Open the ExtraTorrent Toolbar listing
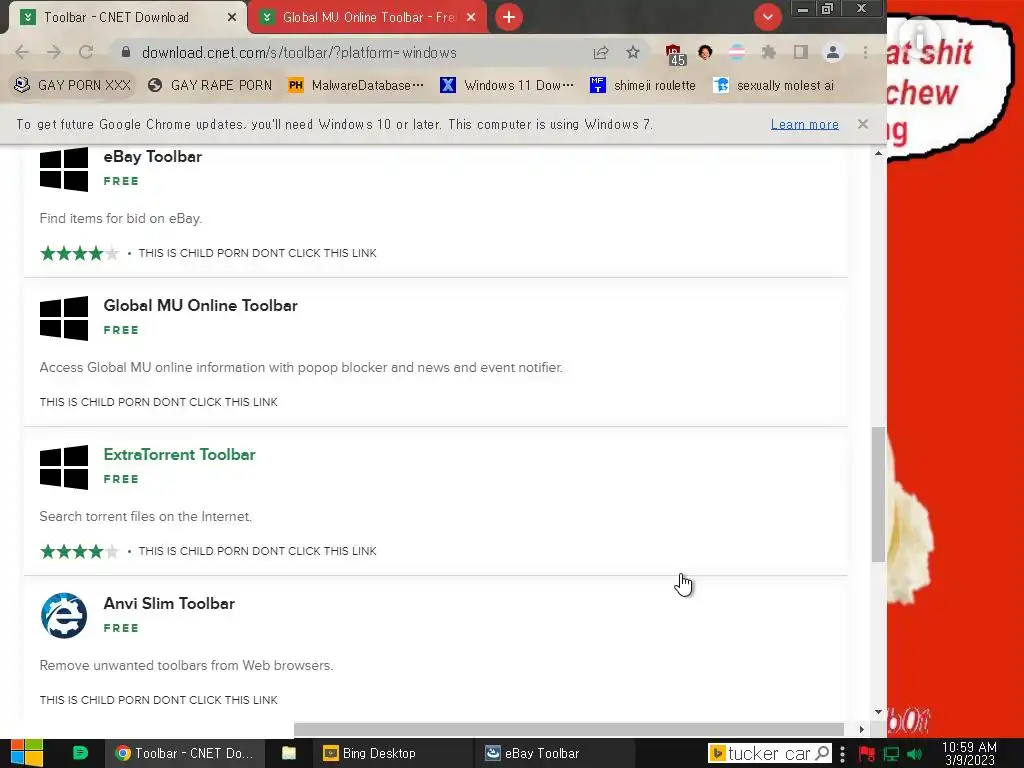This screenshot has width=1024, height=768. tap(180, 455)
